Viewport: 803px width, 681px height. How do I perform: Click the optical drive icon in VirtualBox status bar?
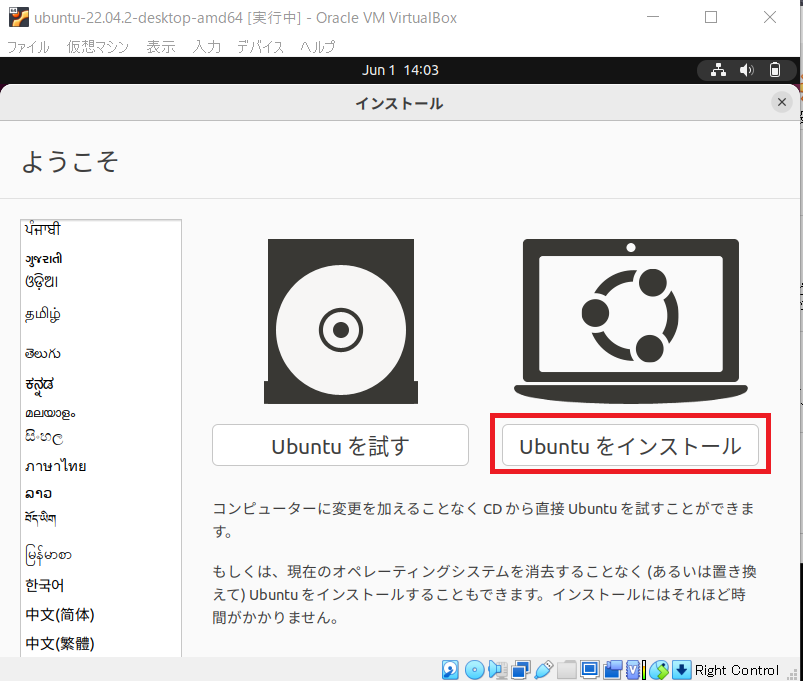click(x=474, y=669)
